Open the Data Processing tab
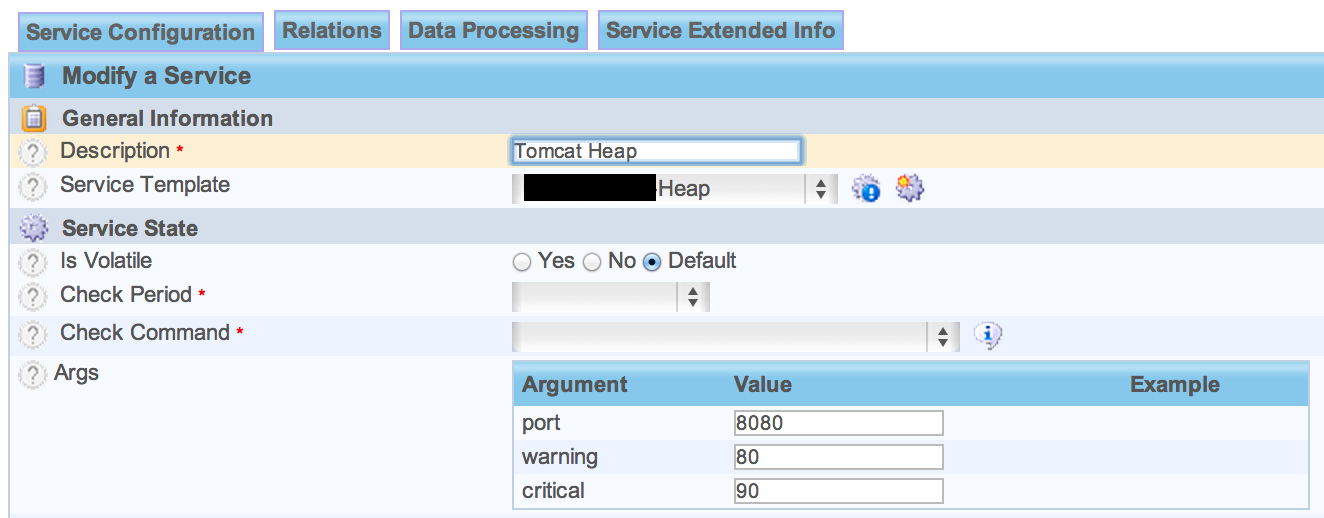Viewport: 1324px width, 518px height. [x=493, y=30]
